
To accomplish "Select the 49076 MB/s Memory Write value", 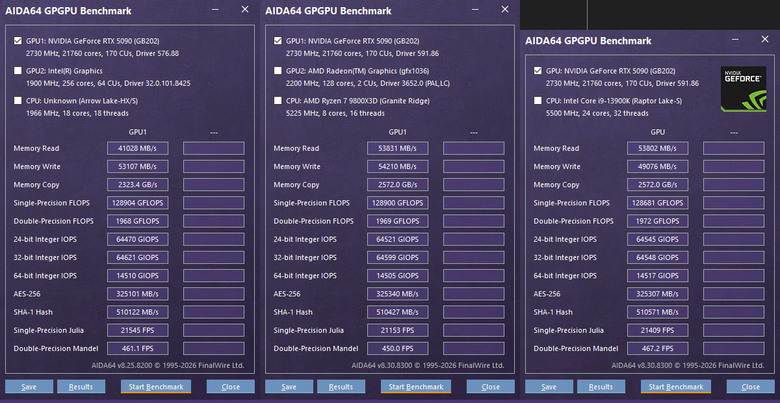I will pos(658,166).
